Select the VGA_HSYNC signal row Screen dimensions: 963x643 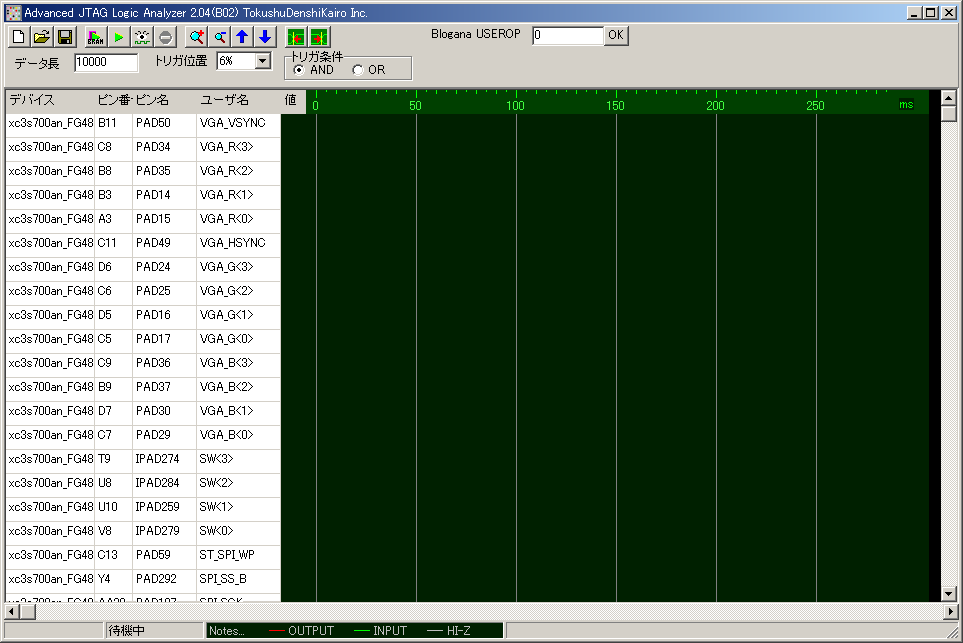pyautogui.click(x=232, y=243)
